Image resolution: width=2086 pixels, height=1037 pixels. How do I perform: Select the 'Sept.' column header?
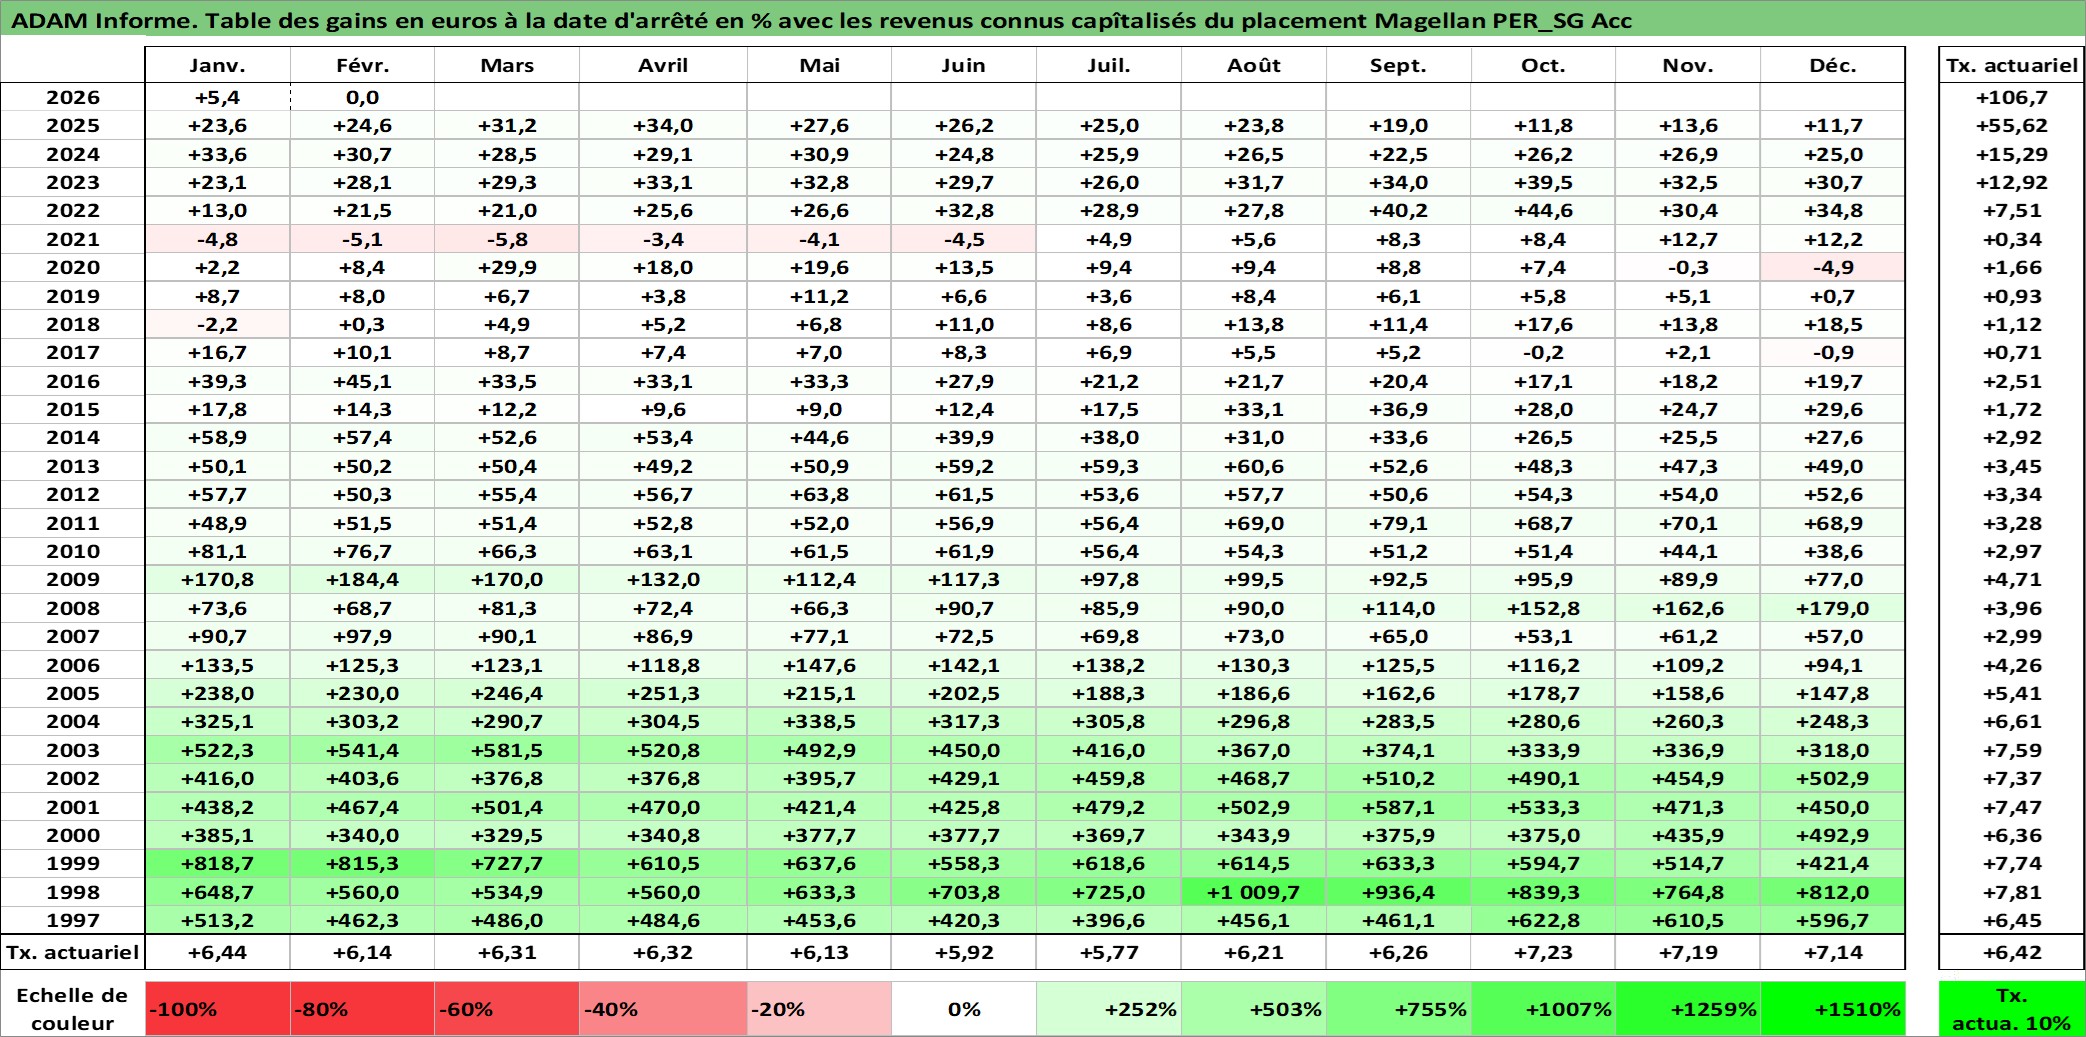(x=1398, y=66)
